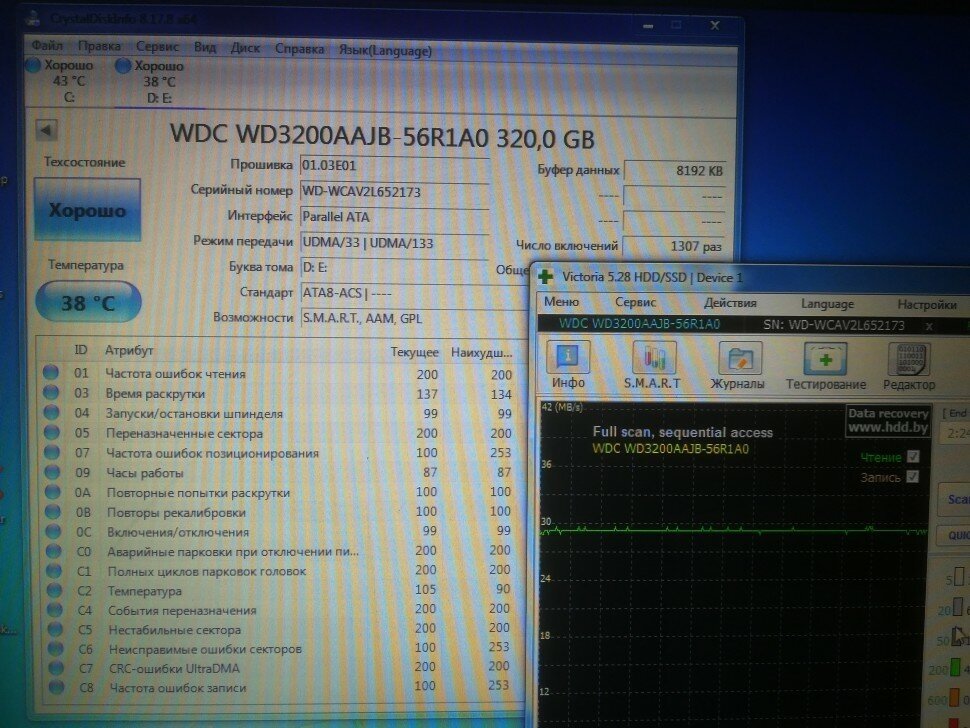Close the WDC device tab in Victoria
This screenshot has width=970, height=728.
(x=929, y=325)
